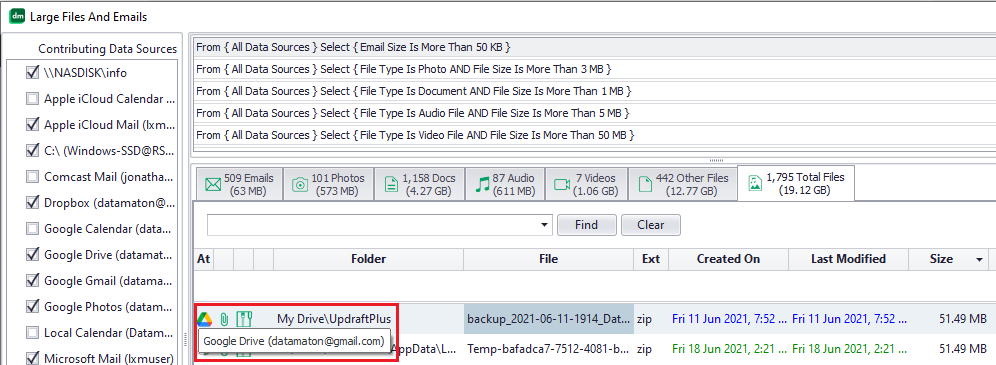Click the blank page icon on Other Files tab

tap(645, 184)
